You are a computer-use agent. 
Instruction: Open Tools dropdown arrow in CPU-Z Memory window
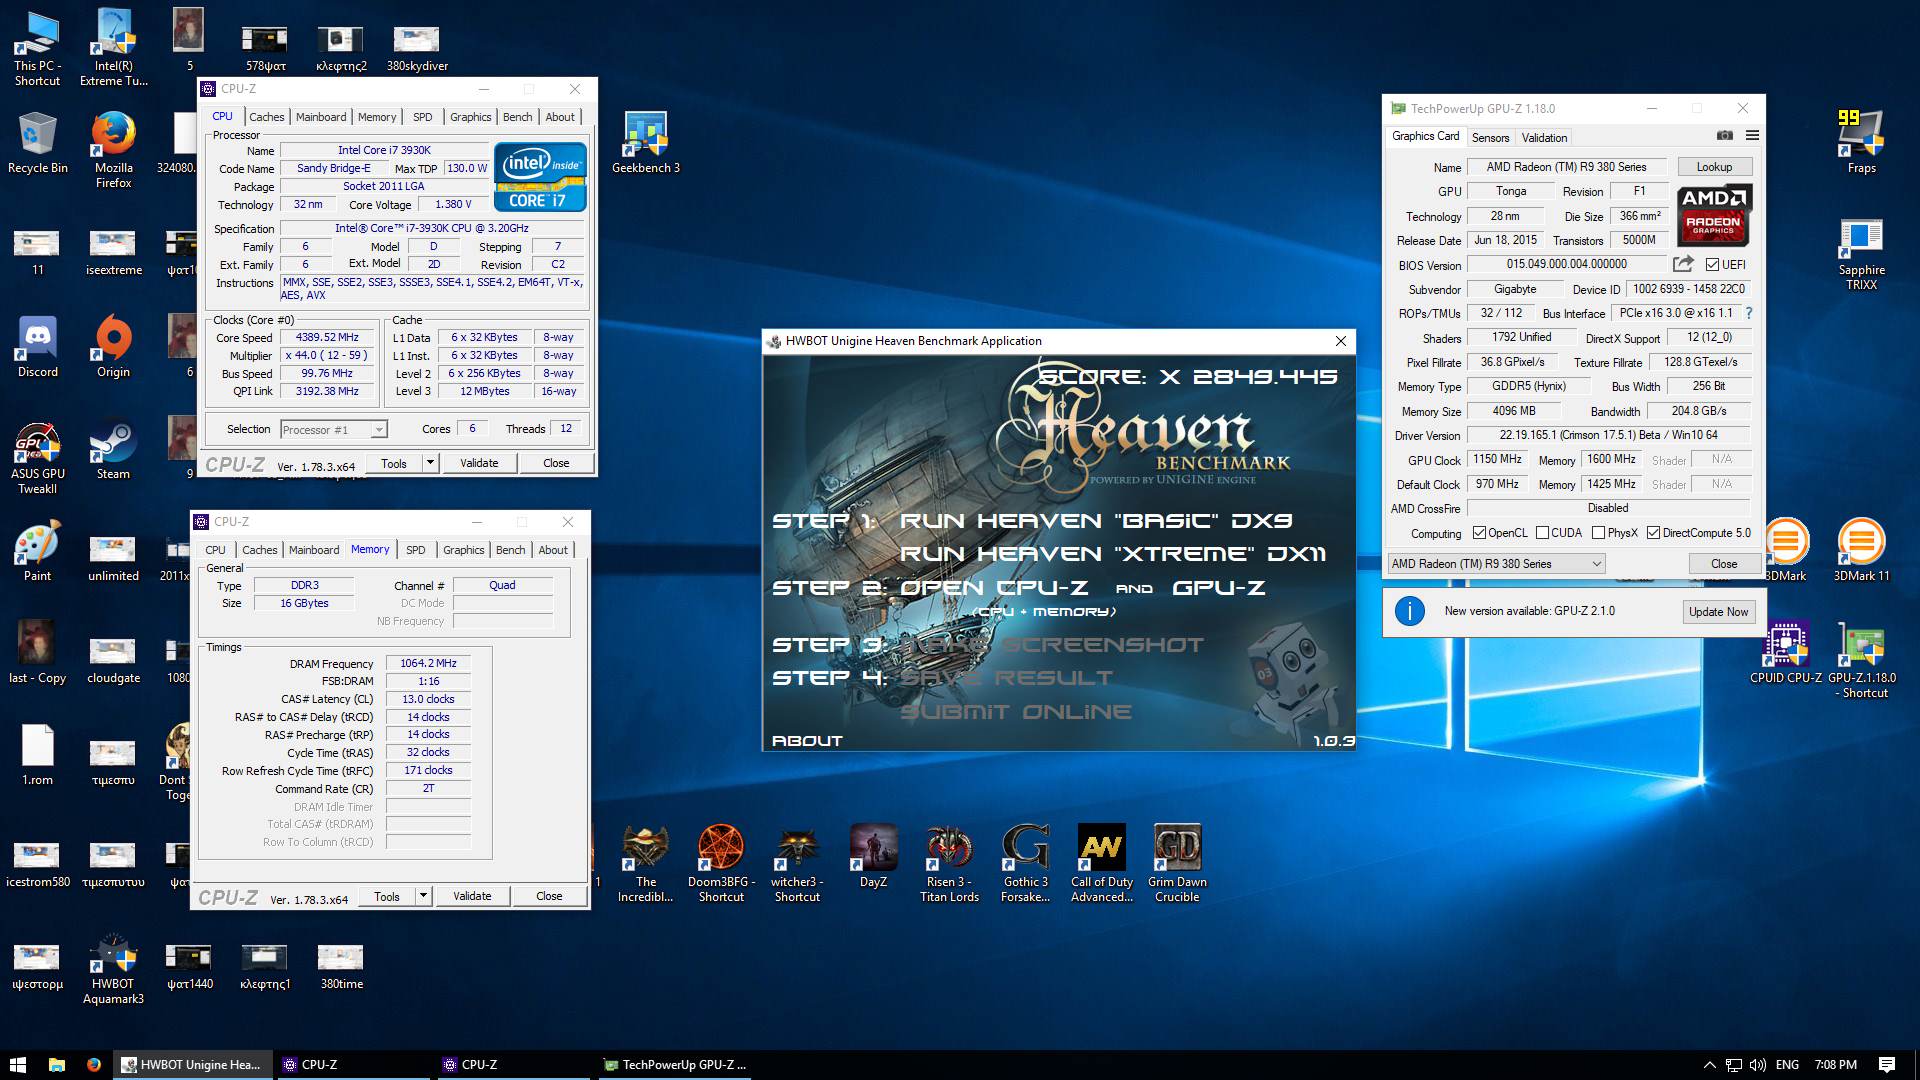point(423,896)
